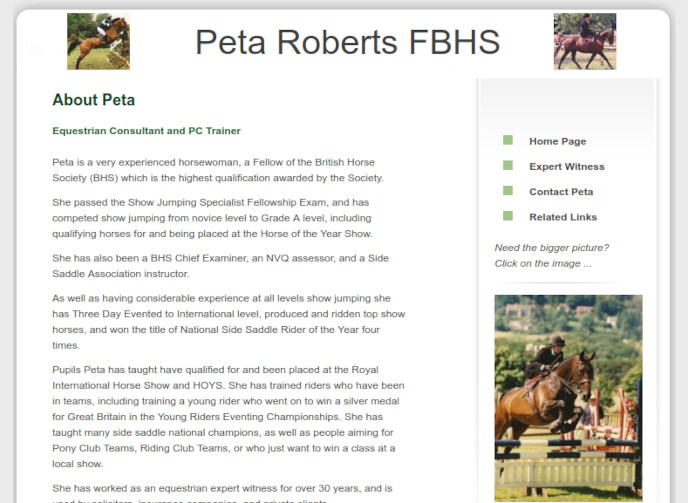Click the Peta Roberts FBHS site title

tap(348, 42)
